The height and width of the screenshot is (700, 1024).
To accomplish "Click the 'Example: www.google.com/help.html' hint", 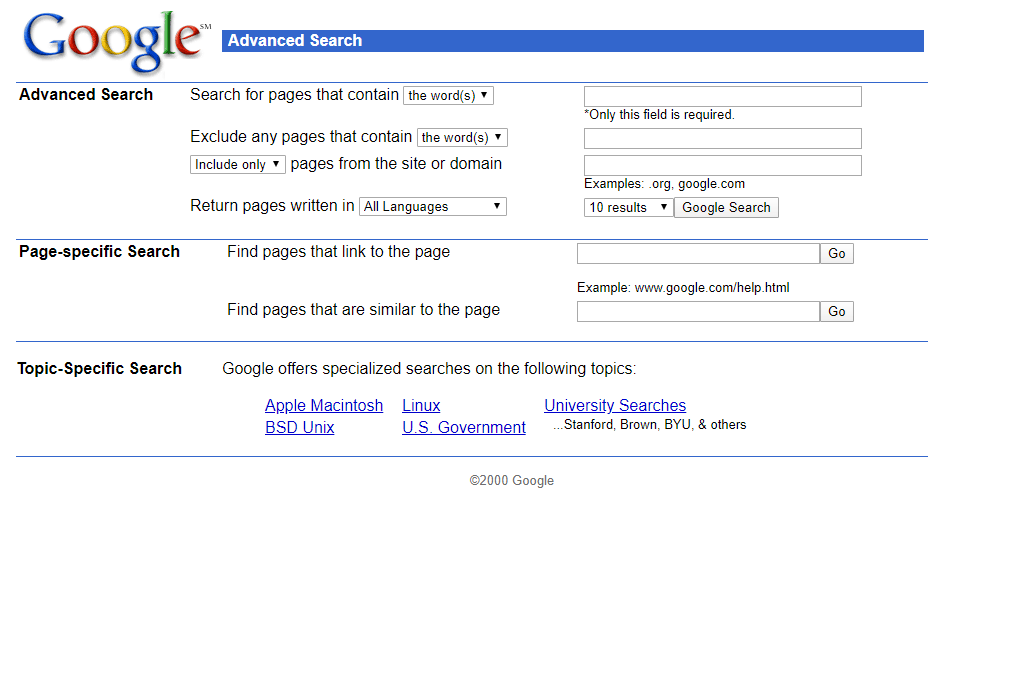I will click(x=683, y=288).
